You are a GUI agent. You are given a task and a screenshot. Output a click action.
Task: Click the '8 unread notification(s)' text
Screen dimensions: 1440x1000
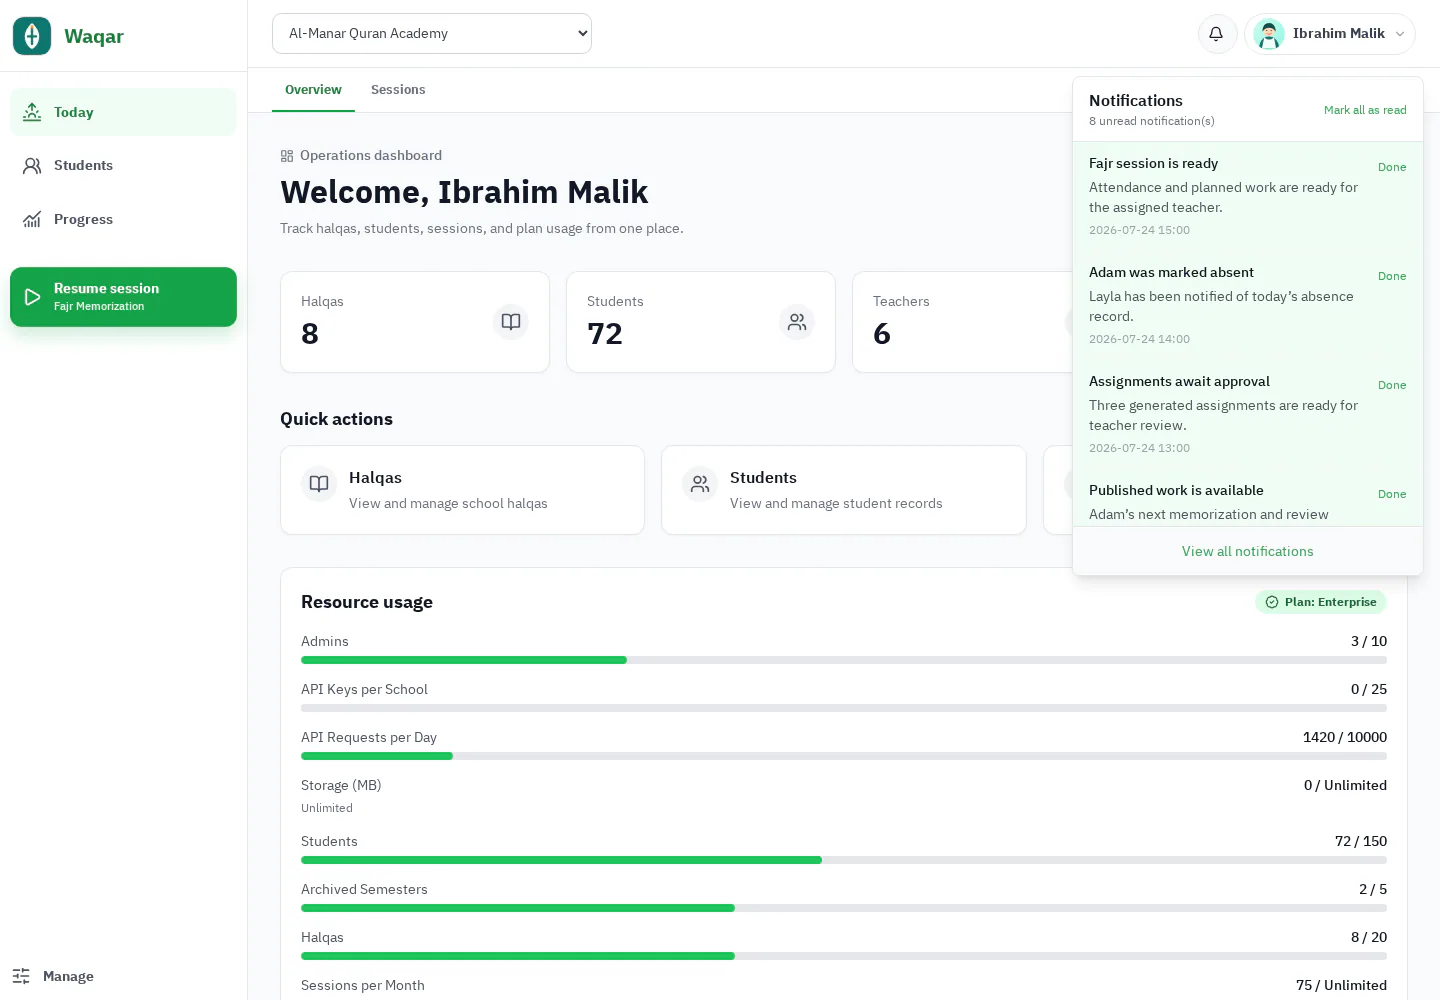pyautogui.click(x=1152, y=121)
